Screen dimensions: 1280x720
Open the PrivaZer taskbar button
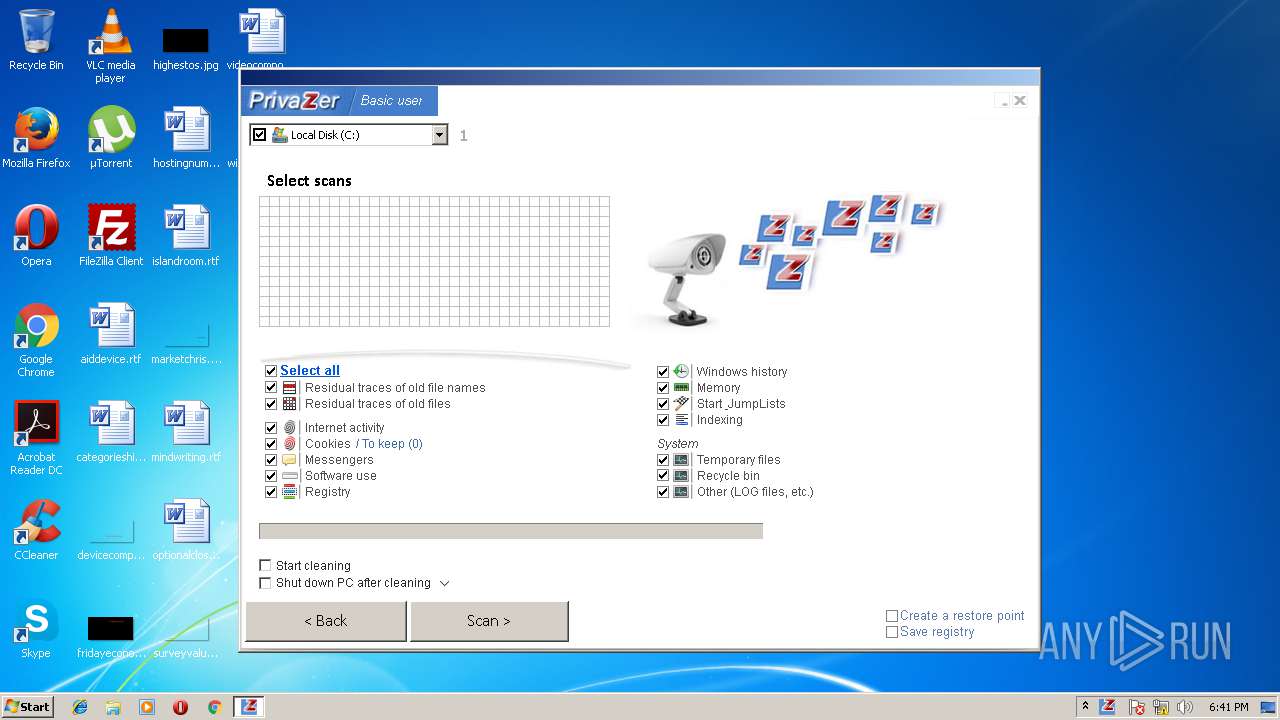[x=249, y=706]
